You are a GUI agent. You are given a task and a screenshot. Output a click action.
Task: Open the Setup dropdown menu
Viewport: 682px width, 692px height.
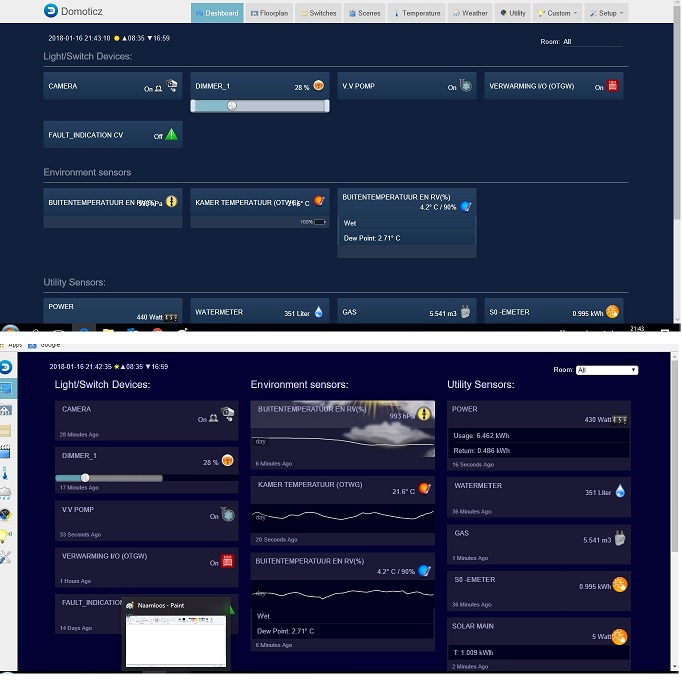tap(606, 13)
